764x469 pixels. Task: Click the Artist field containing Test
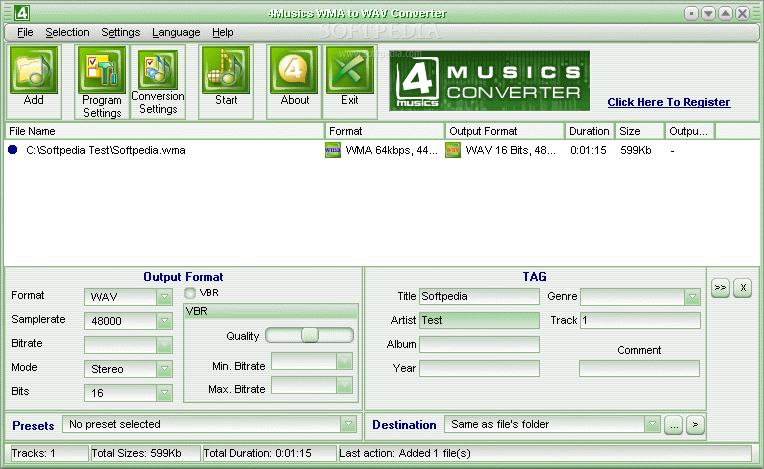[x=479, y=320]
